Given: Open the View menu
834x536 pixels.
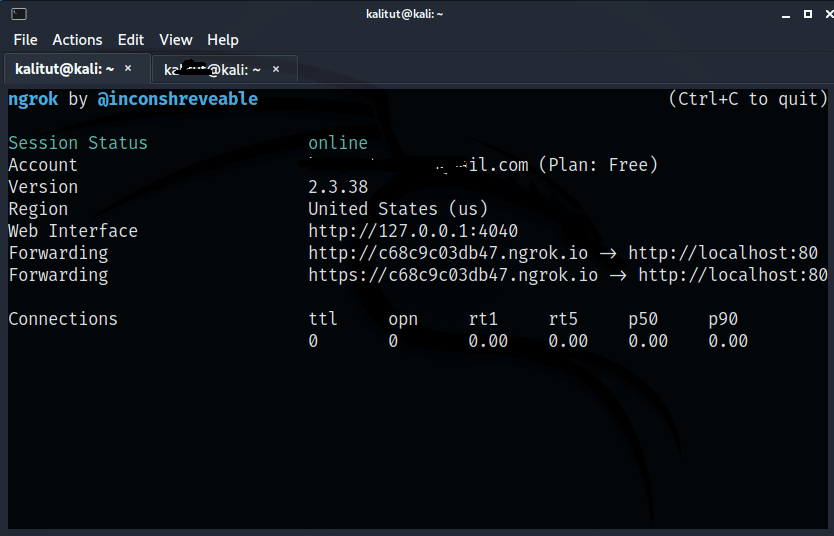Looking at the screenshot, I should [x=176, y=40].
